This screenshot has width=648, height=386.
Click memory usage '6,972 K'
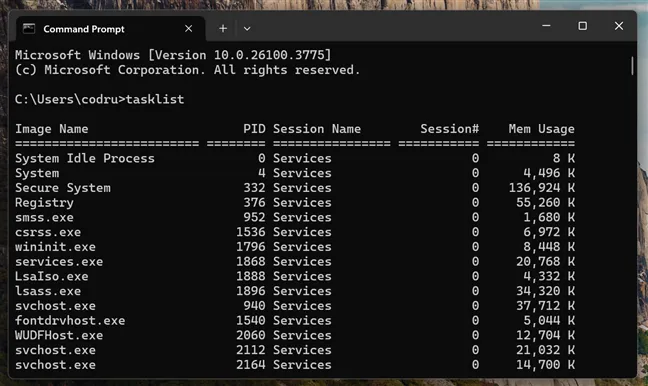coord(549,232)
